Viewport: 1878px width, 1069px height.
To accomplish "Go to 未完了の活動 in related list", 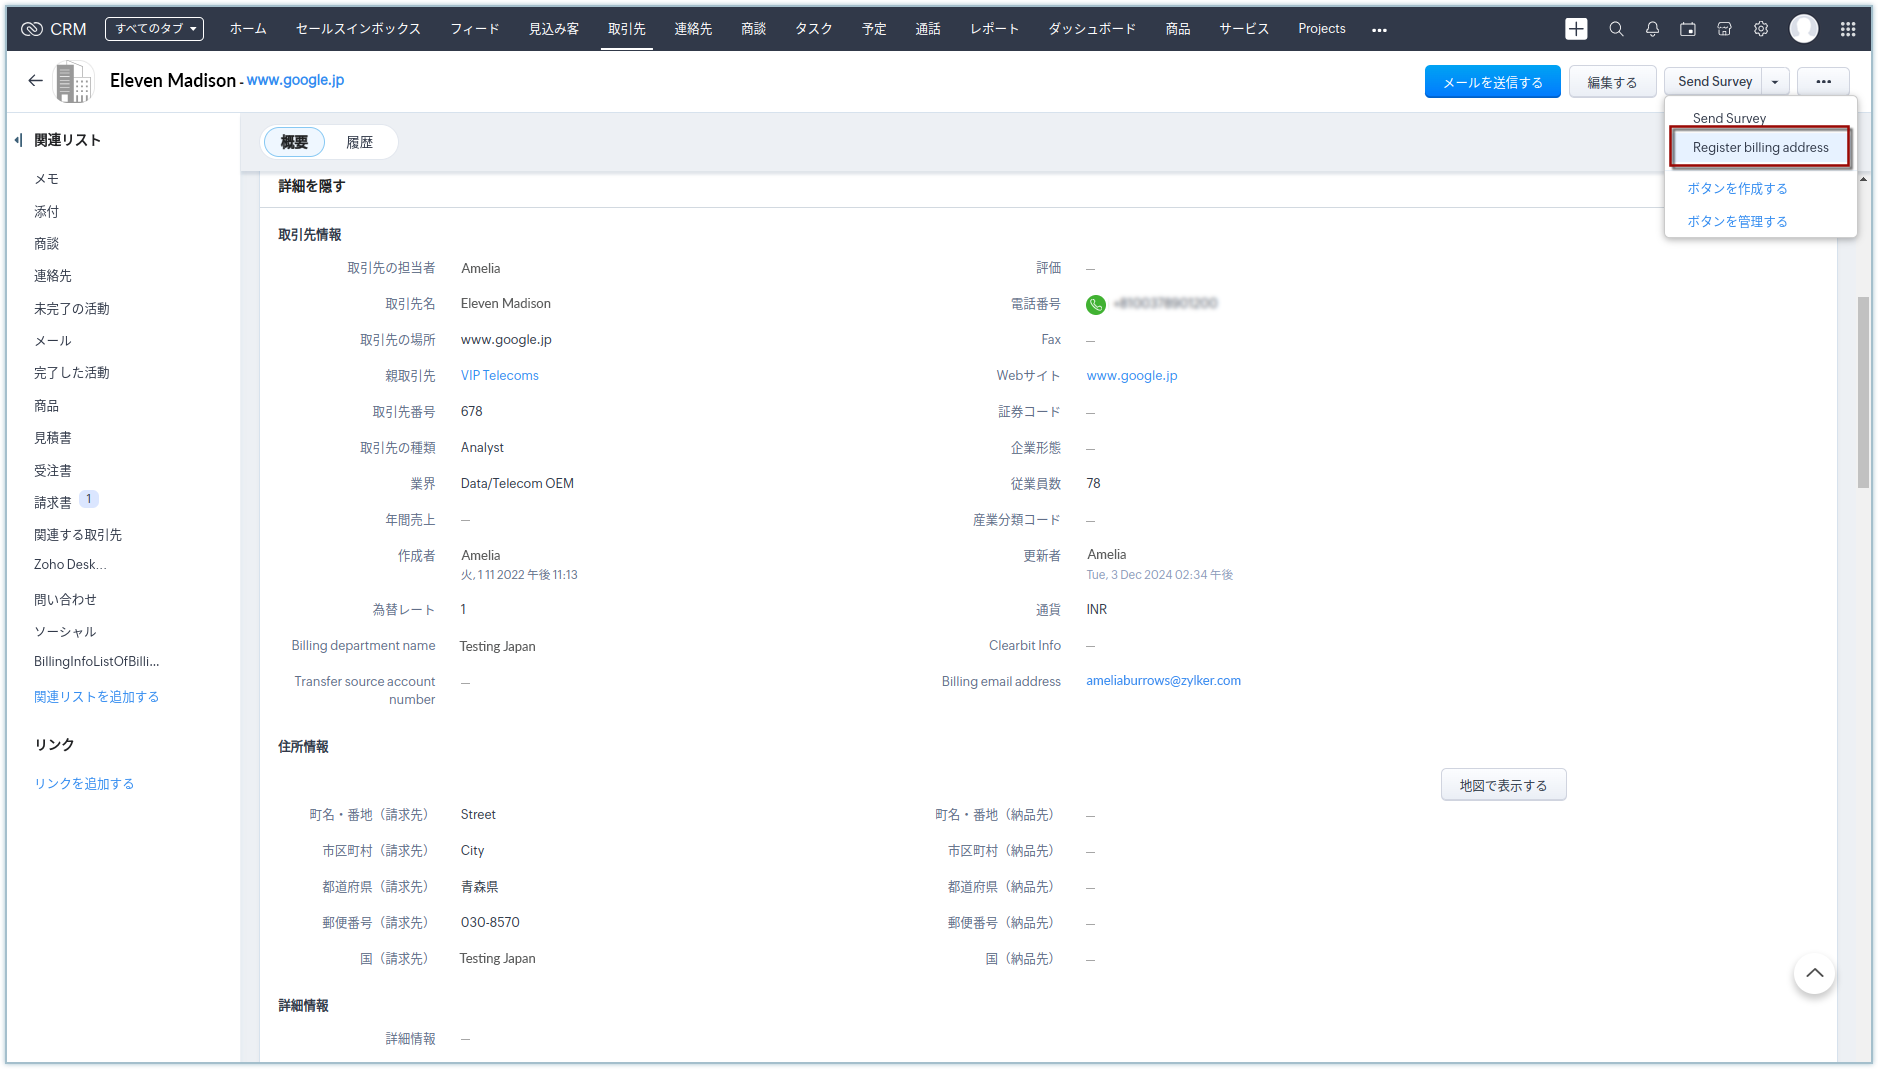I will [x=72, y=309].
